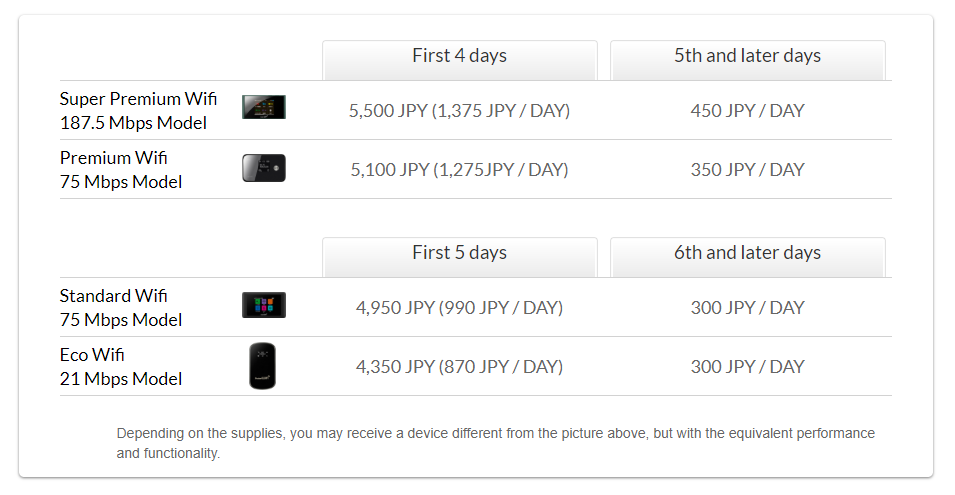This screenshot has height=495, width=955.
Task: Click the 5,100 JPY price cell
Action: click(x=459, y=170)
